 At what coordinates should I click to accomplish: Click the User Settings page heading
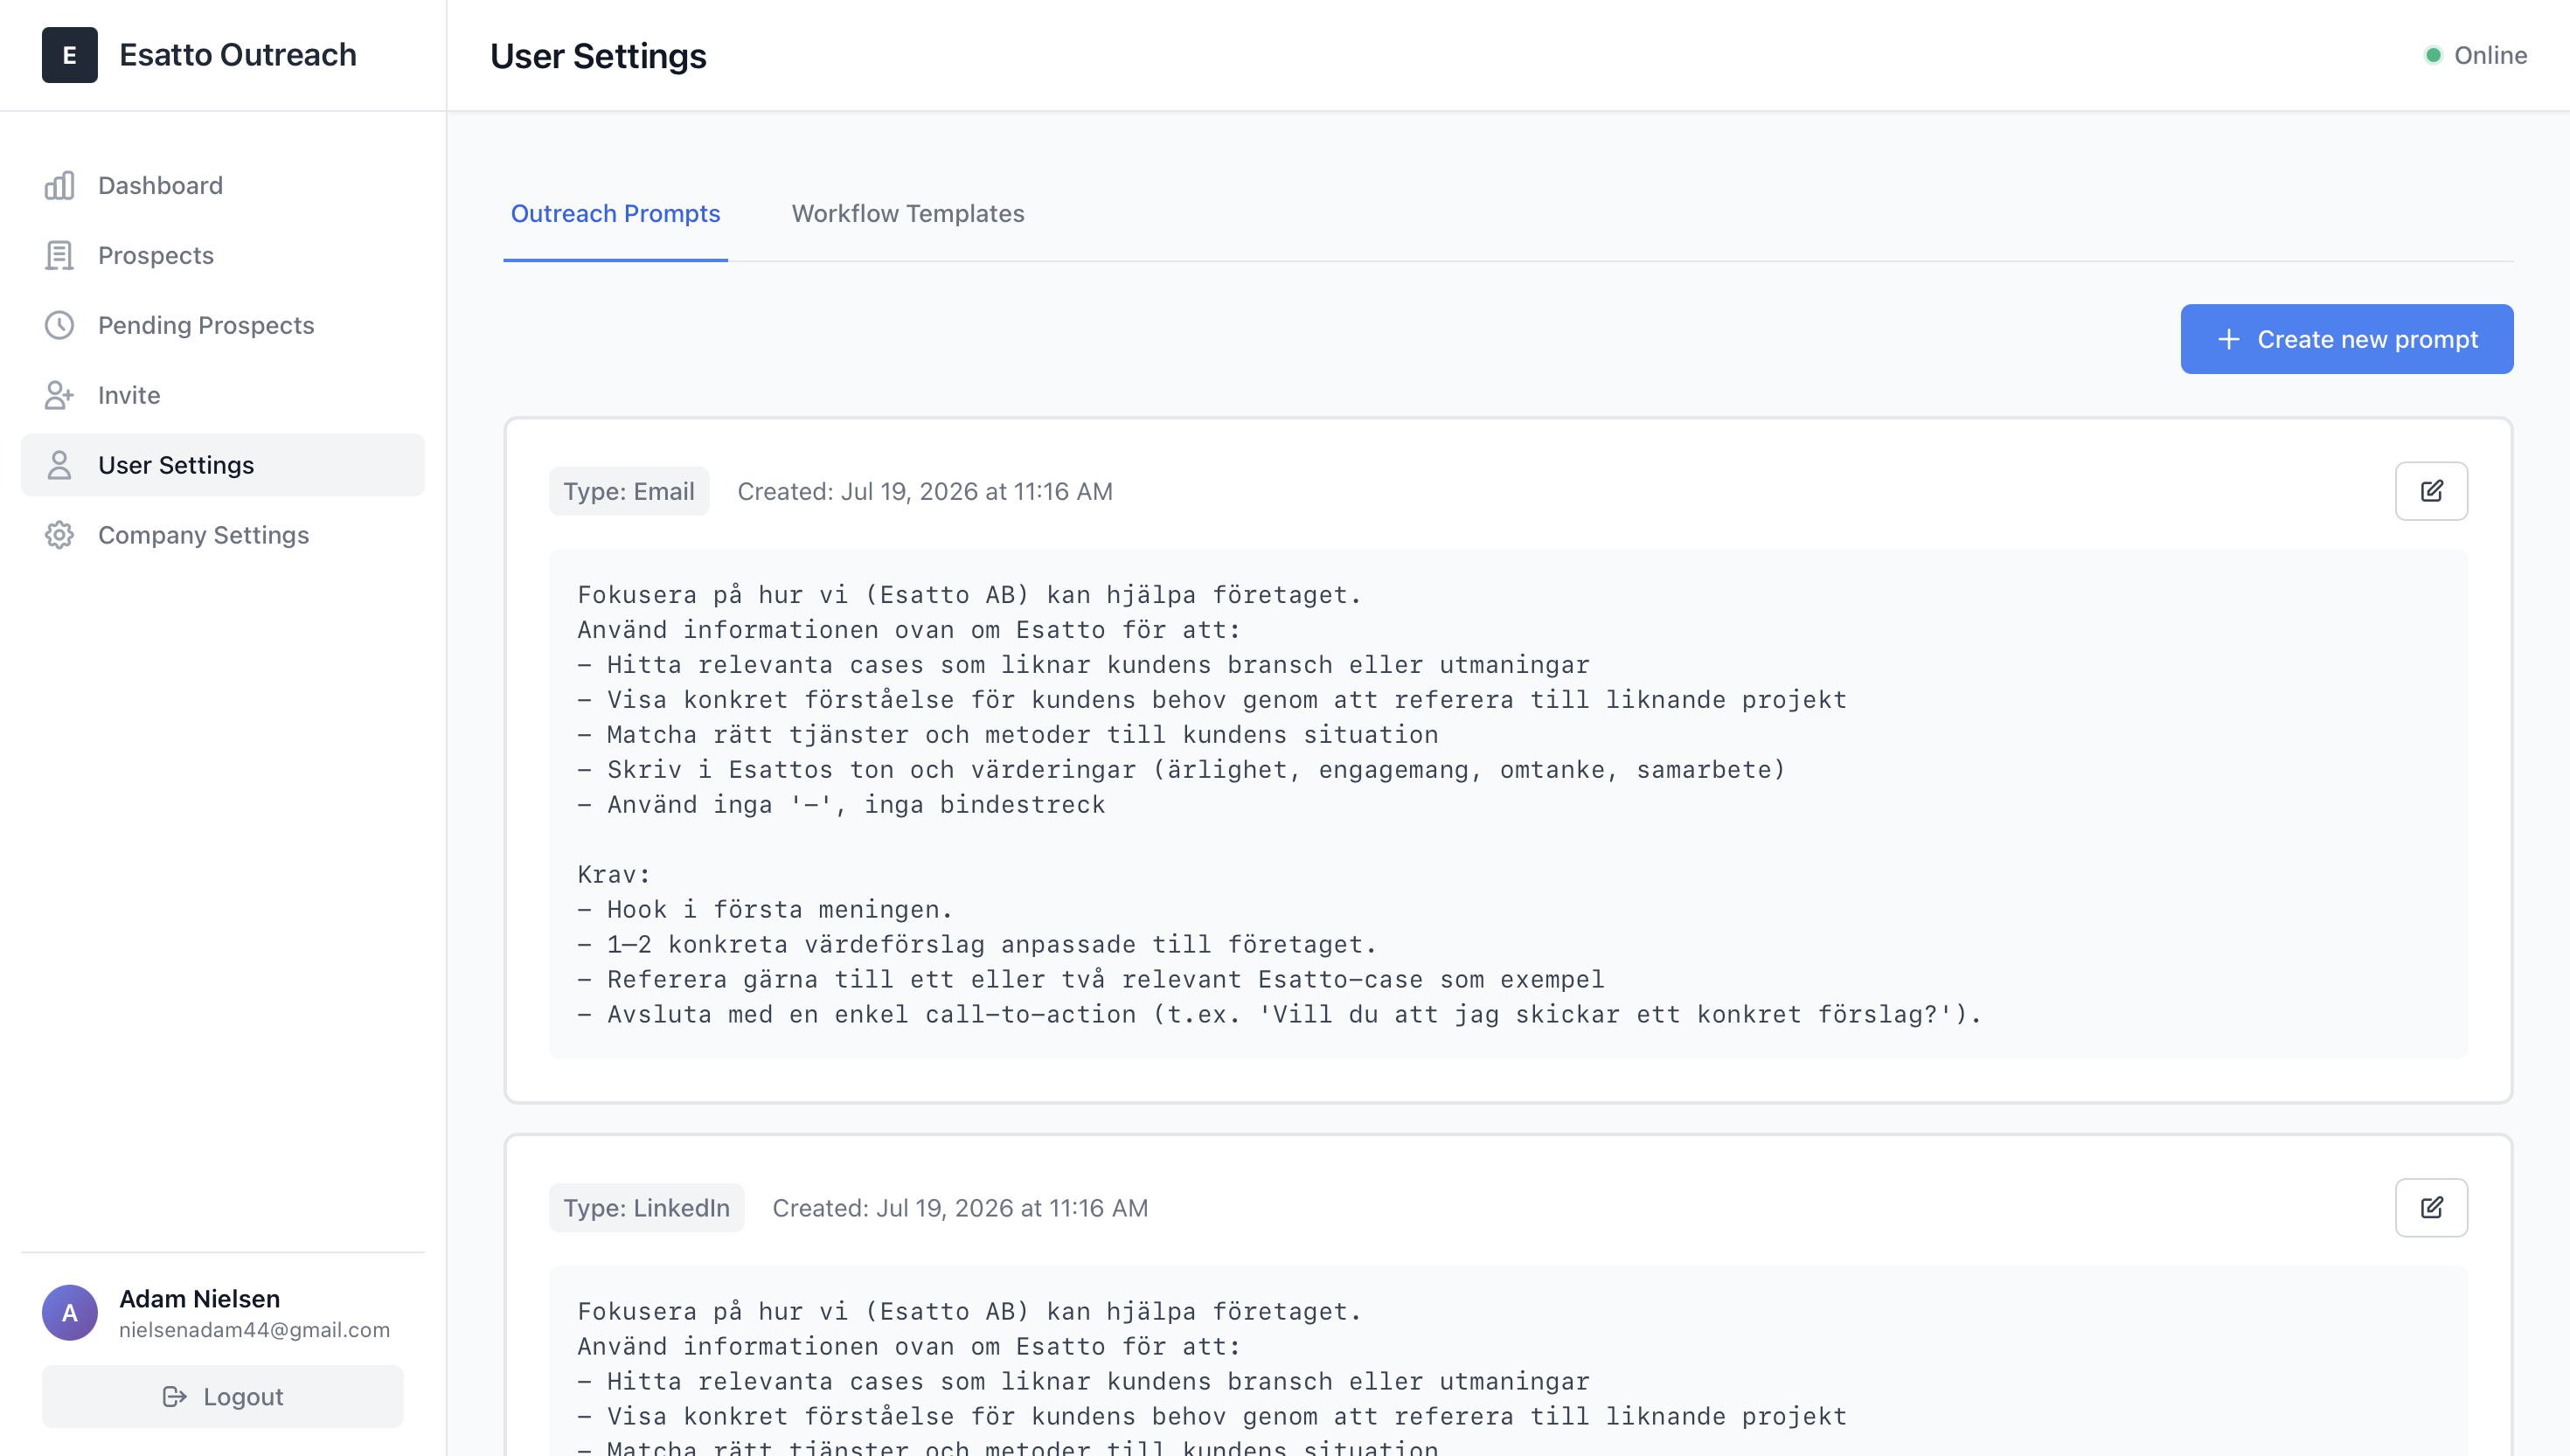click(x=598, y=56)
